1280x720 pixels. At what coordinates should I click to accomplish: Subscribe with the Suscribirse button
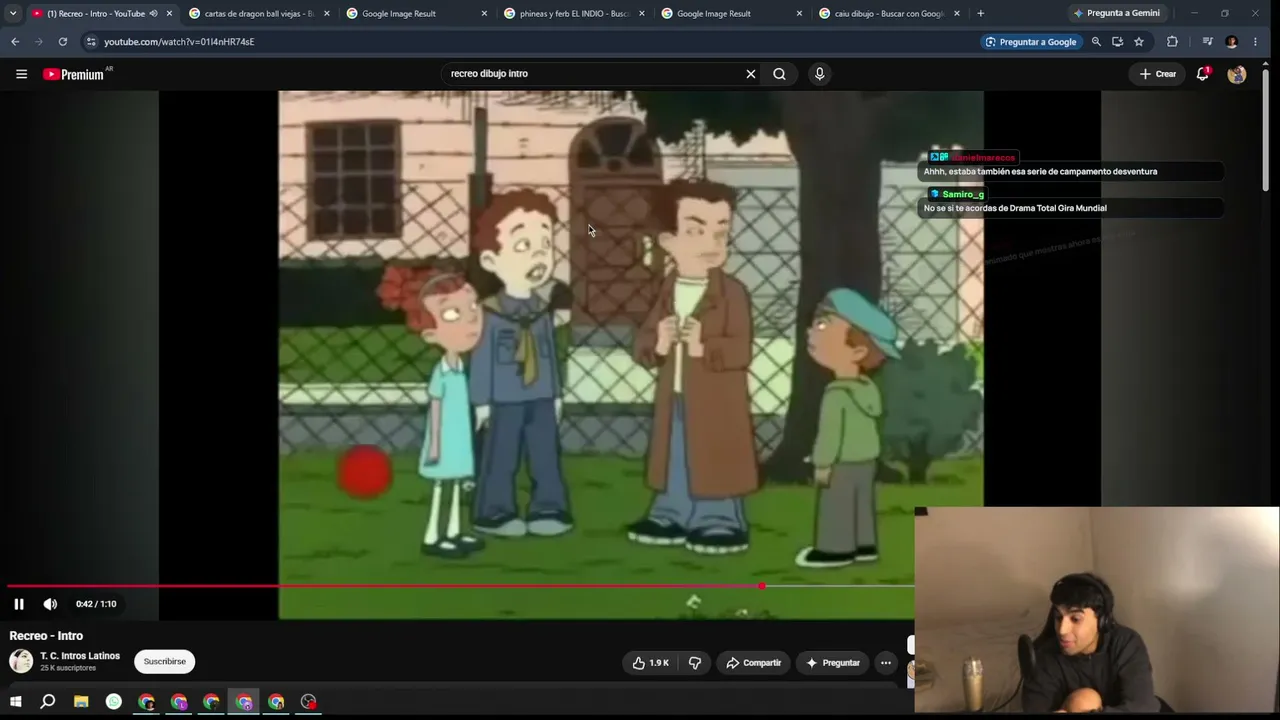pyautogui.click(x=165, y=662)
